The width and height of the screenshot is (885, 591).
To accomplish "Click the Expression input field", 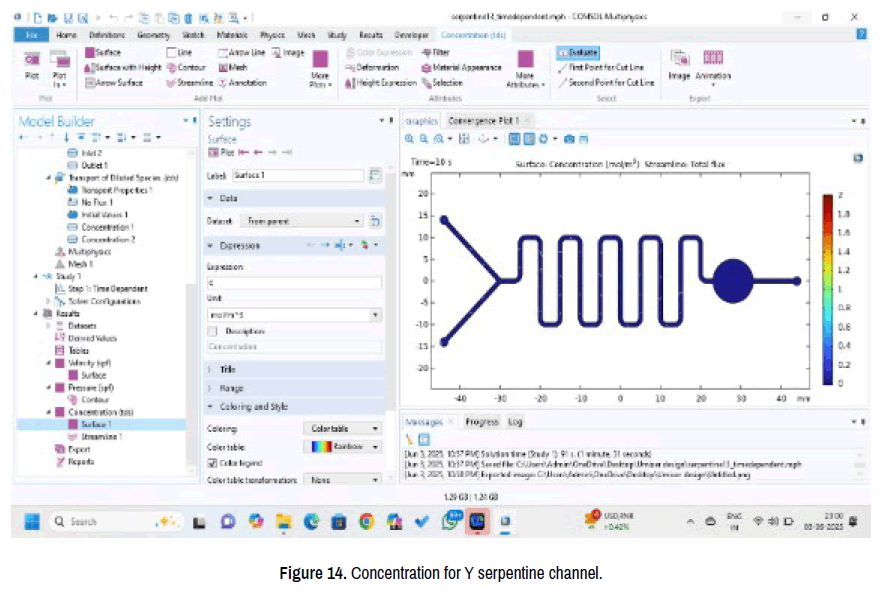I will tap(293, 283).
